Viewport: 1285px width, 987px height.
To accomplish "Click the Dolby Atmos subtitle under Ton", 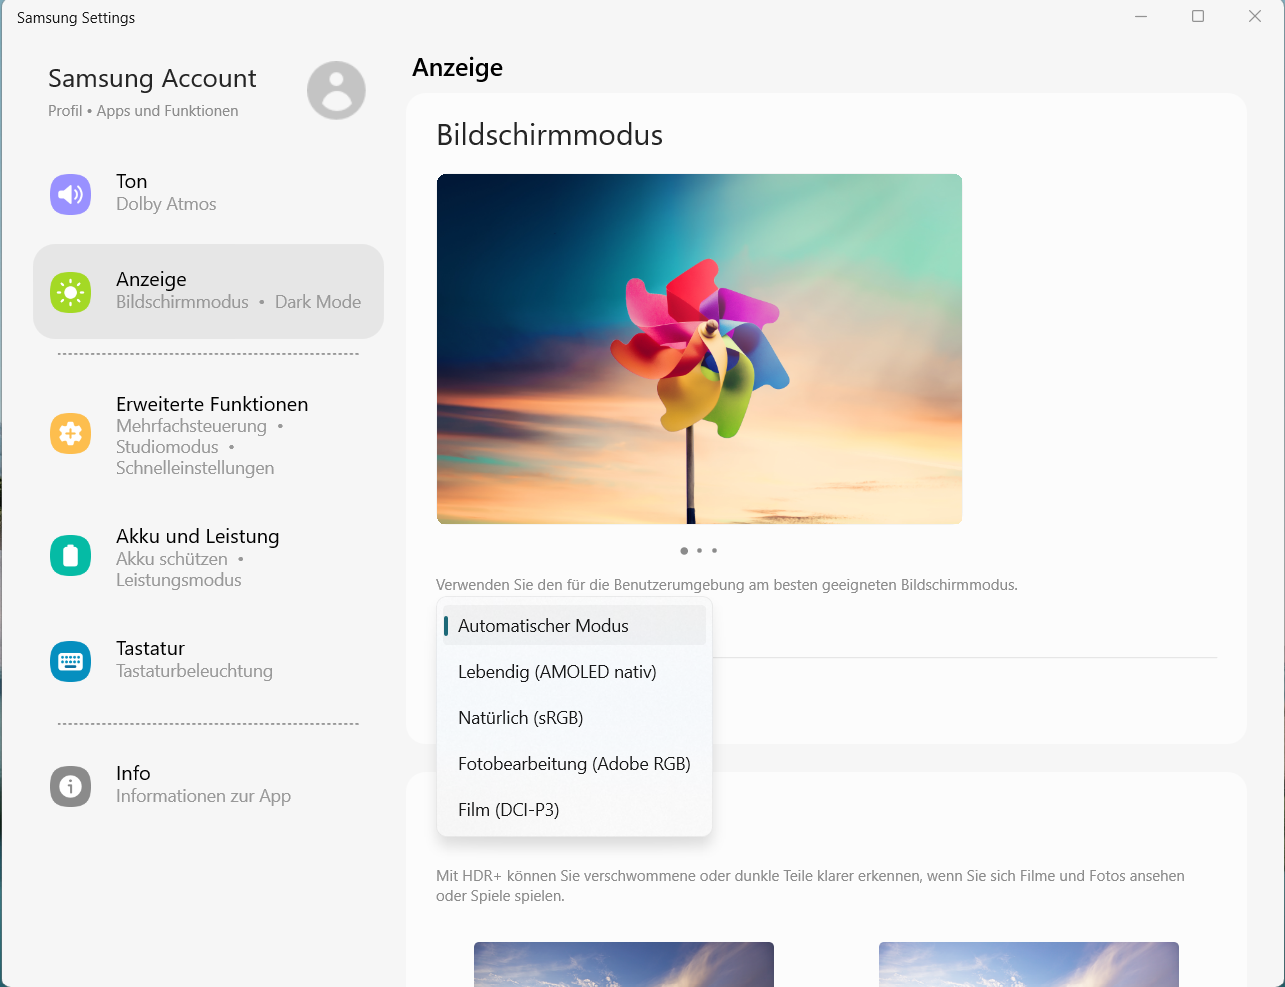I will click(x=166, y=204).
